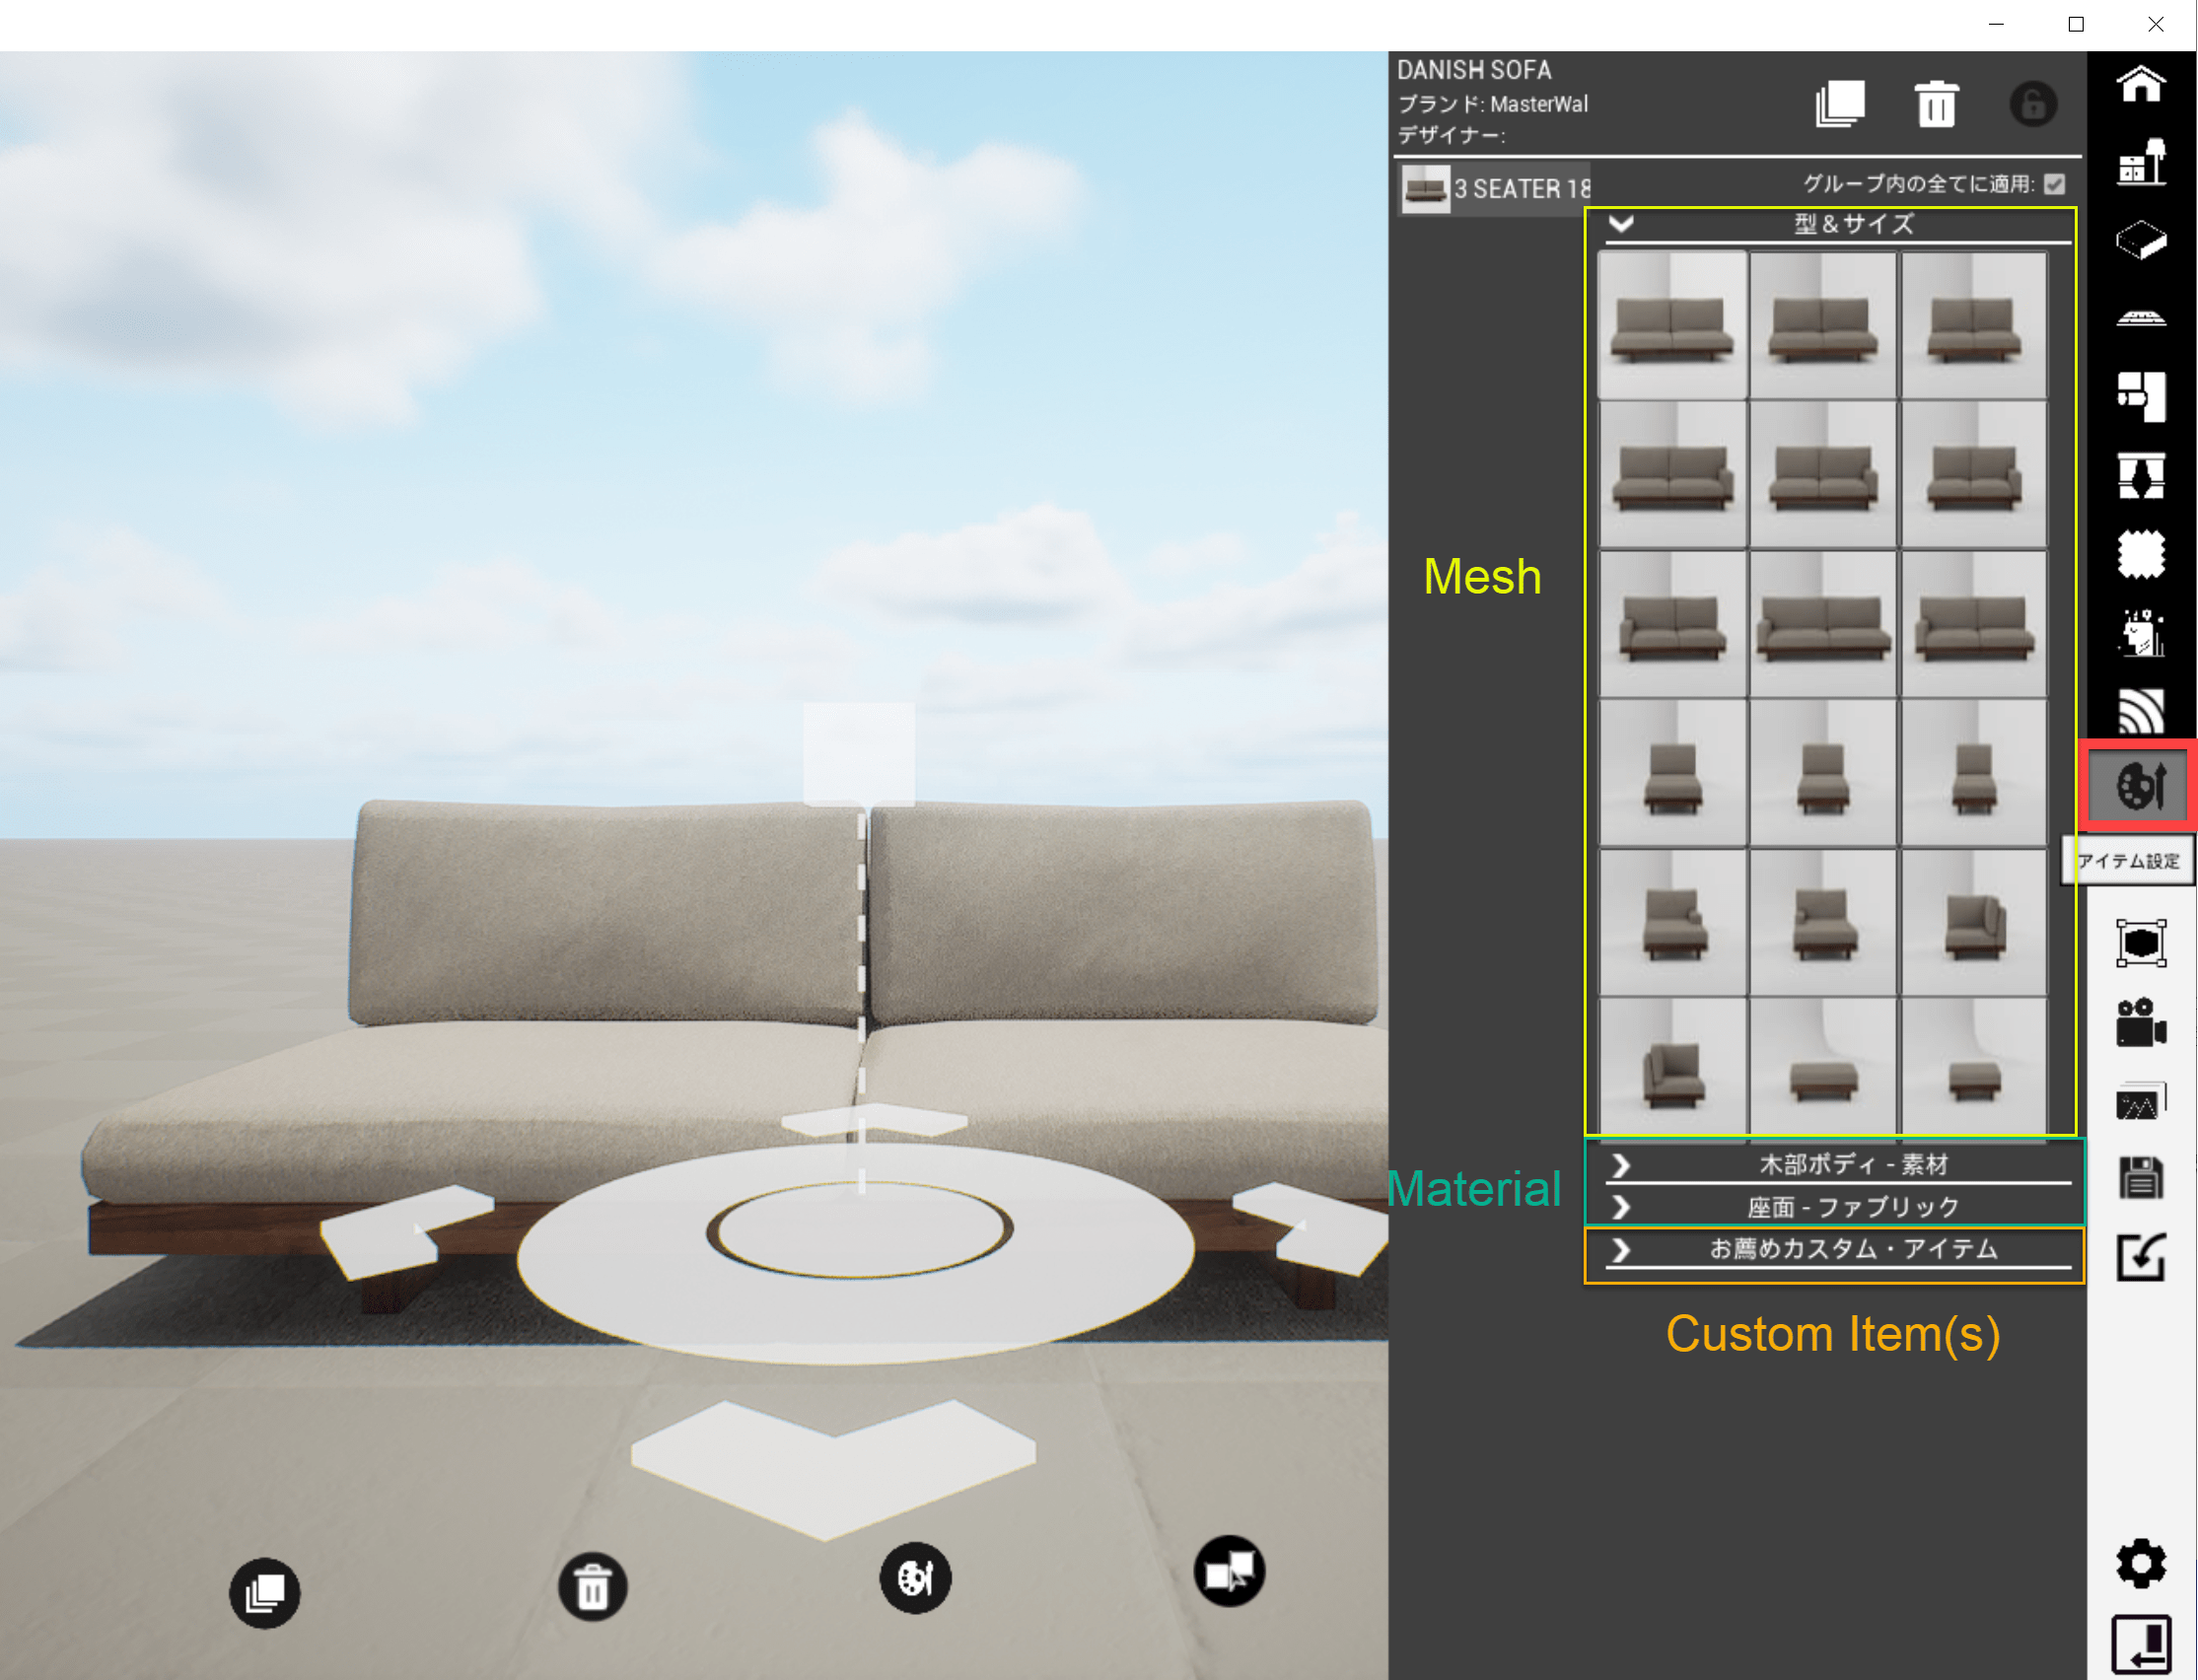Click the right move arrow at the sofa's right leg
The width and height of the screenshot is (2198, 1680).
pos(1310,1228)
